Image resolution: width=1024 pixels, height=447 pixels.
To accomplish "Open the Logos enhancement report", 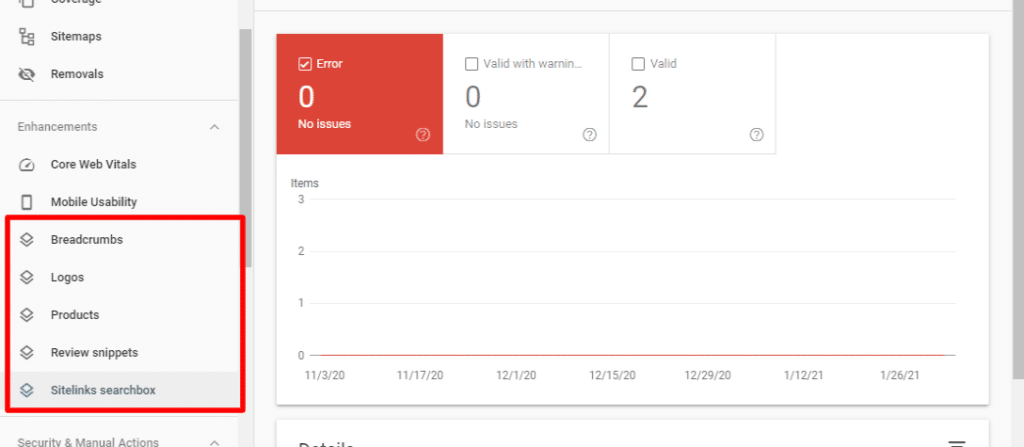I will [x=119, y=277].
